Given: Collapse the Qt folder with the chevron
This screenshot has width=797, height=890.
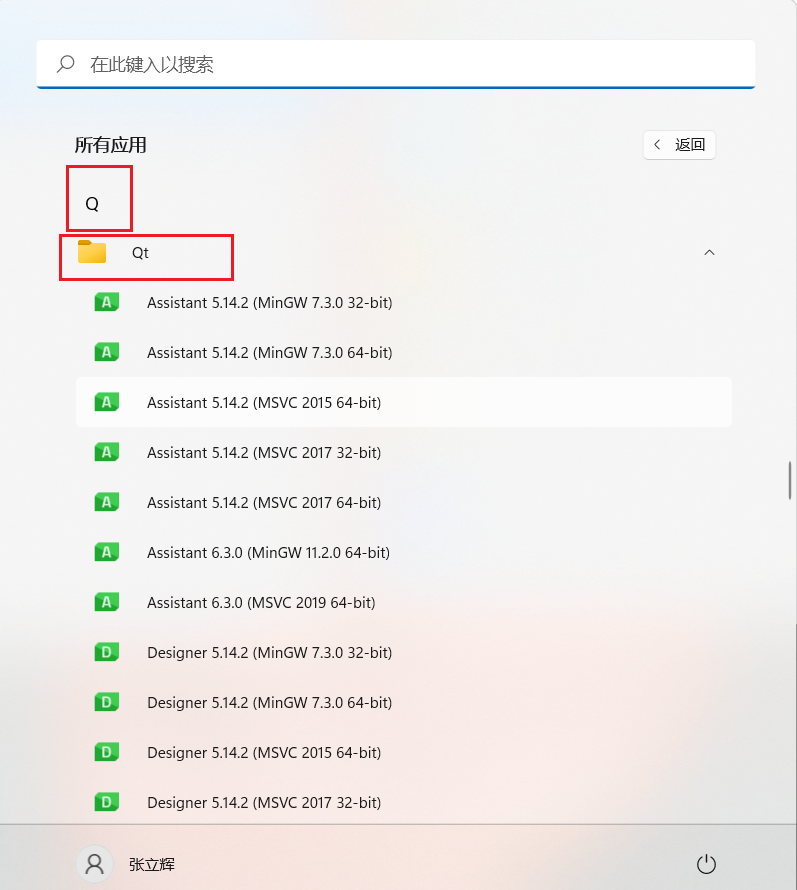Looking at the screenshot, I should 709,253.
